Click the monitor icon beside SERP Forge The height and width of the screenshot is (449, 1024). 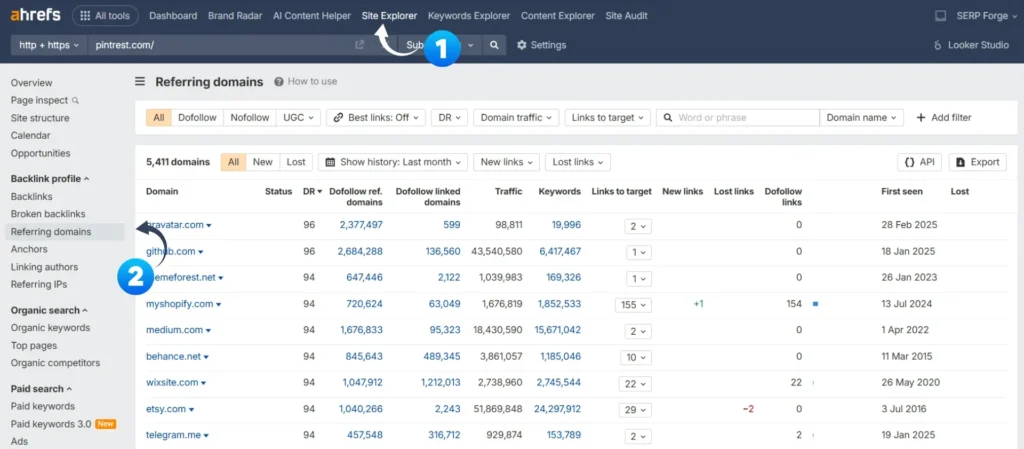coord(940,16)
